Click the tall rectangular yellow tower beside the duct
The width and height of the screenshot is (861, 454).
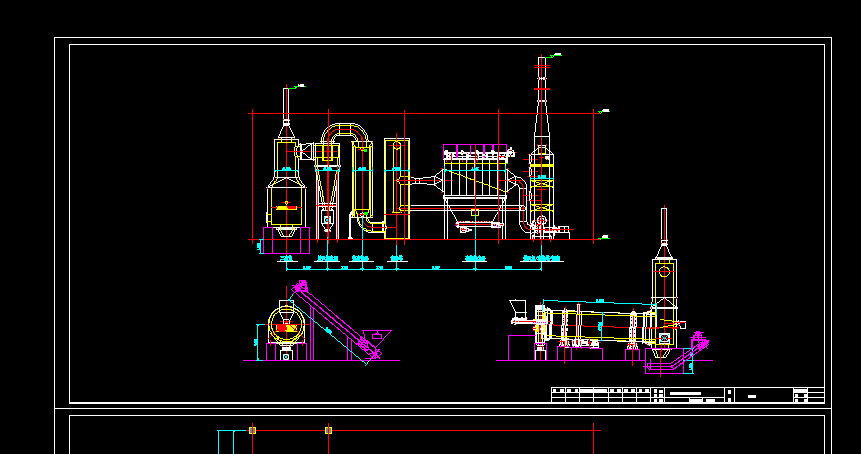(x=397, y=189)
